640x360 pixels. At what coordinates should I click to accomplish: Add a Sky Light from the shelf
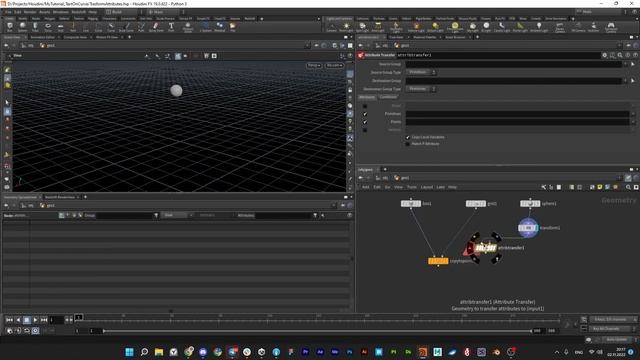pos(473,27)
